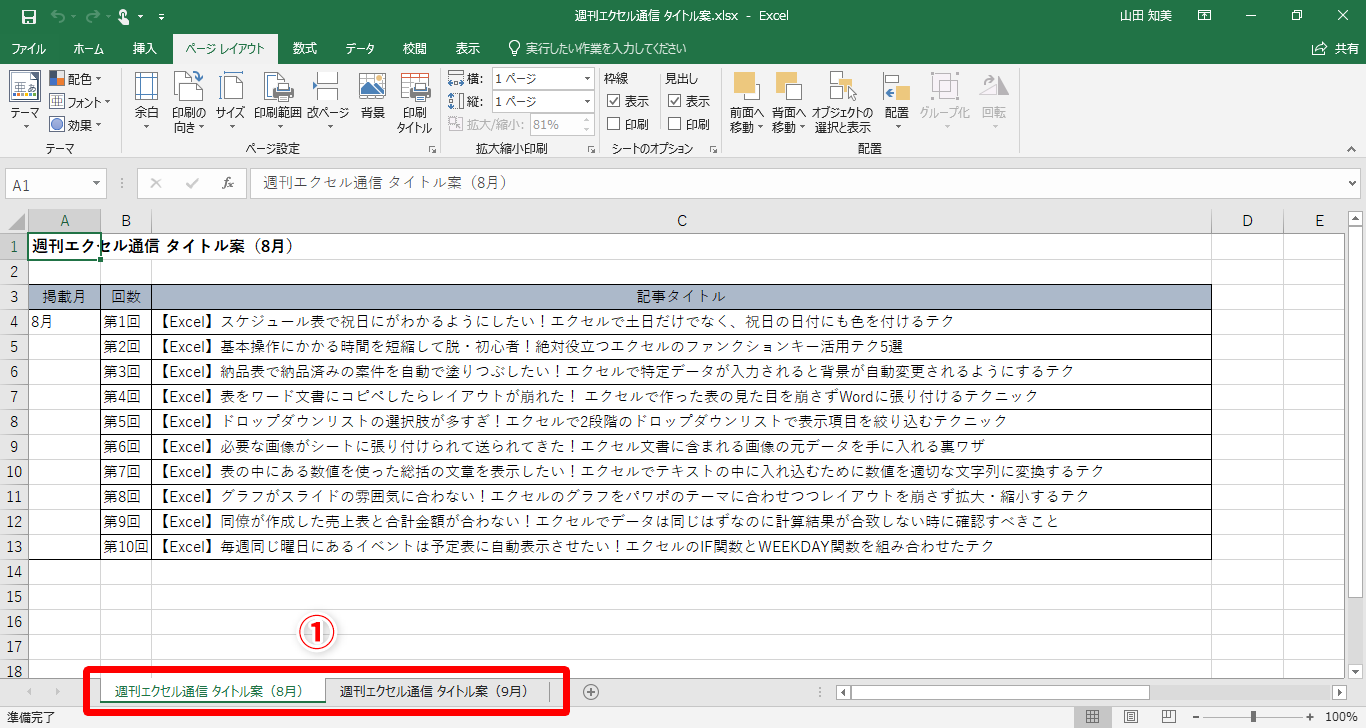Click the Save icon in quick access toolbar
Viewport: 1366px width, 728px height.
click(28, 16)
